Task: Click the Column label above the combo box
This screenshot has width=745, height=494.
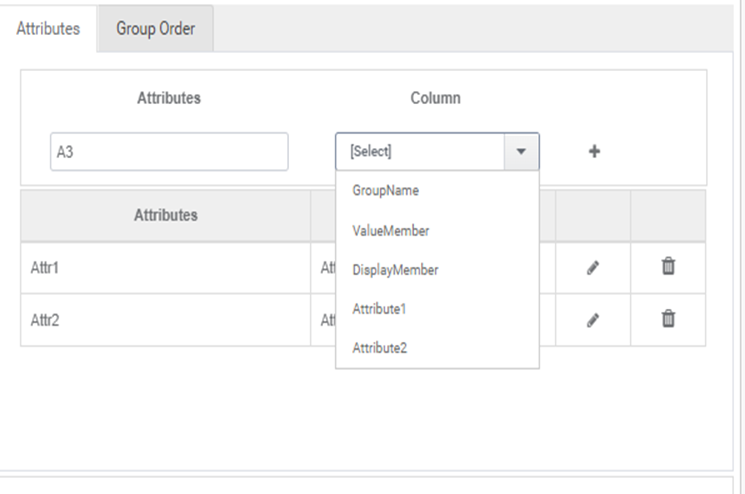Action: click(x=435, y=98)
